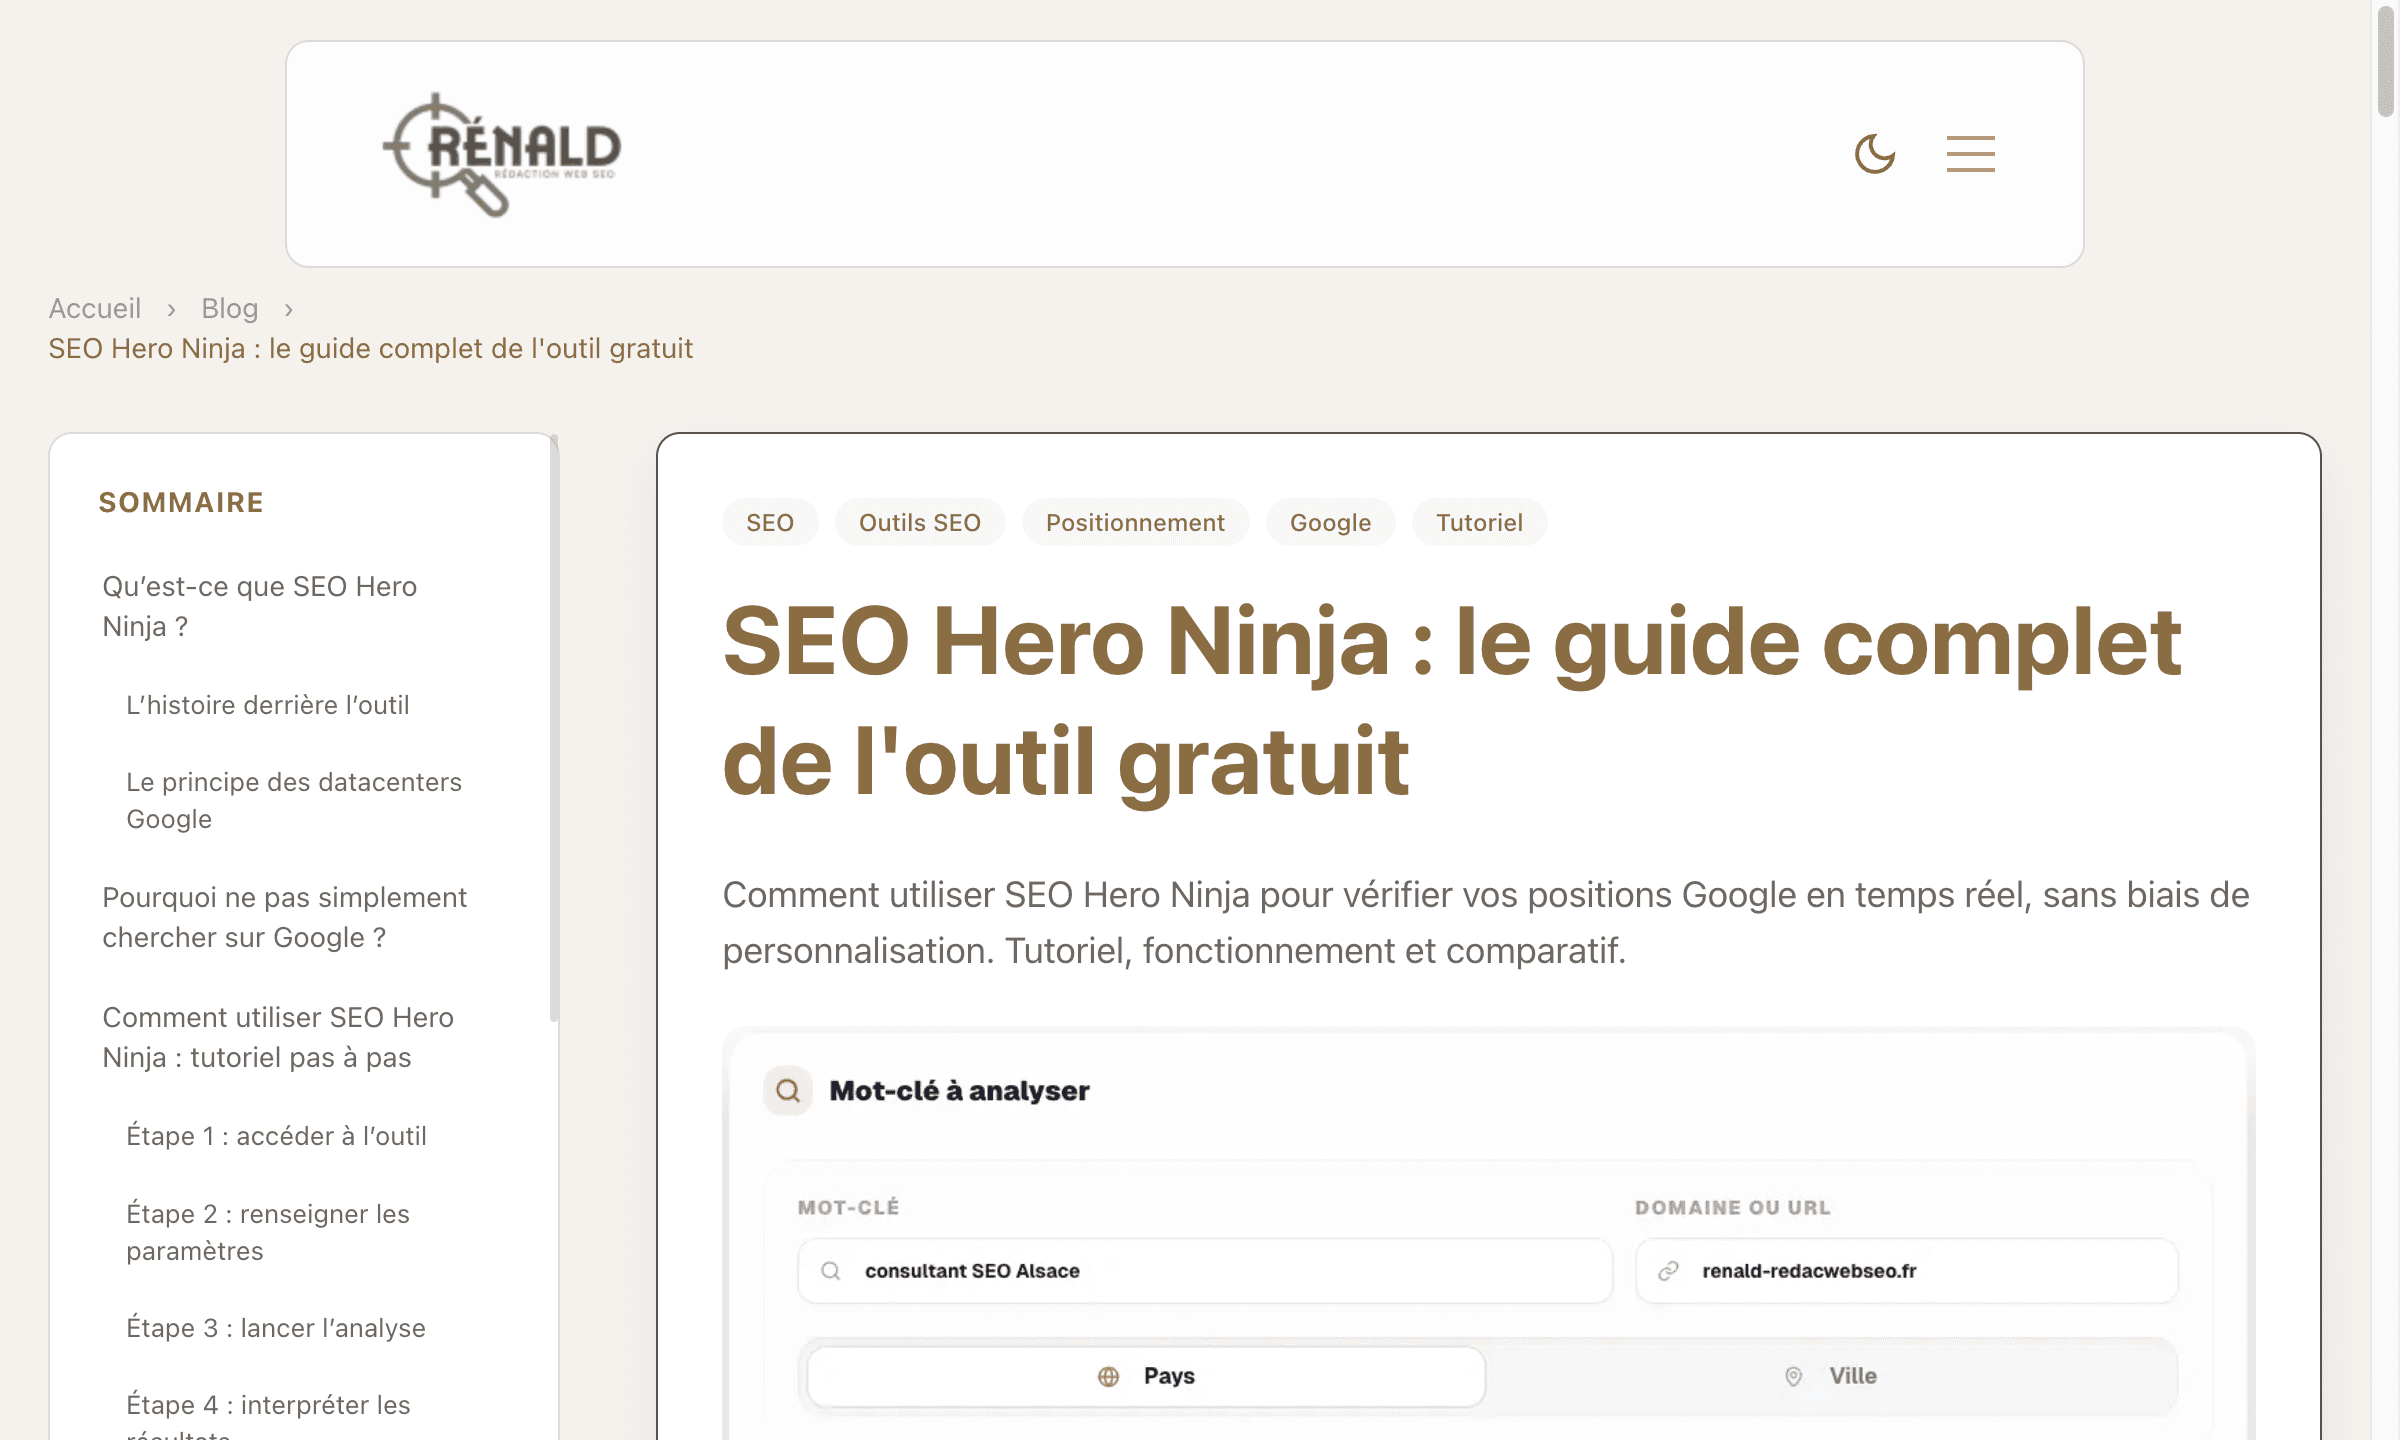Select the Outils SEO tag

pyautogui.click(x=919, y=522)
